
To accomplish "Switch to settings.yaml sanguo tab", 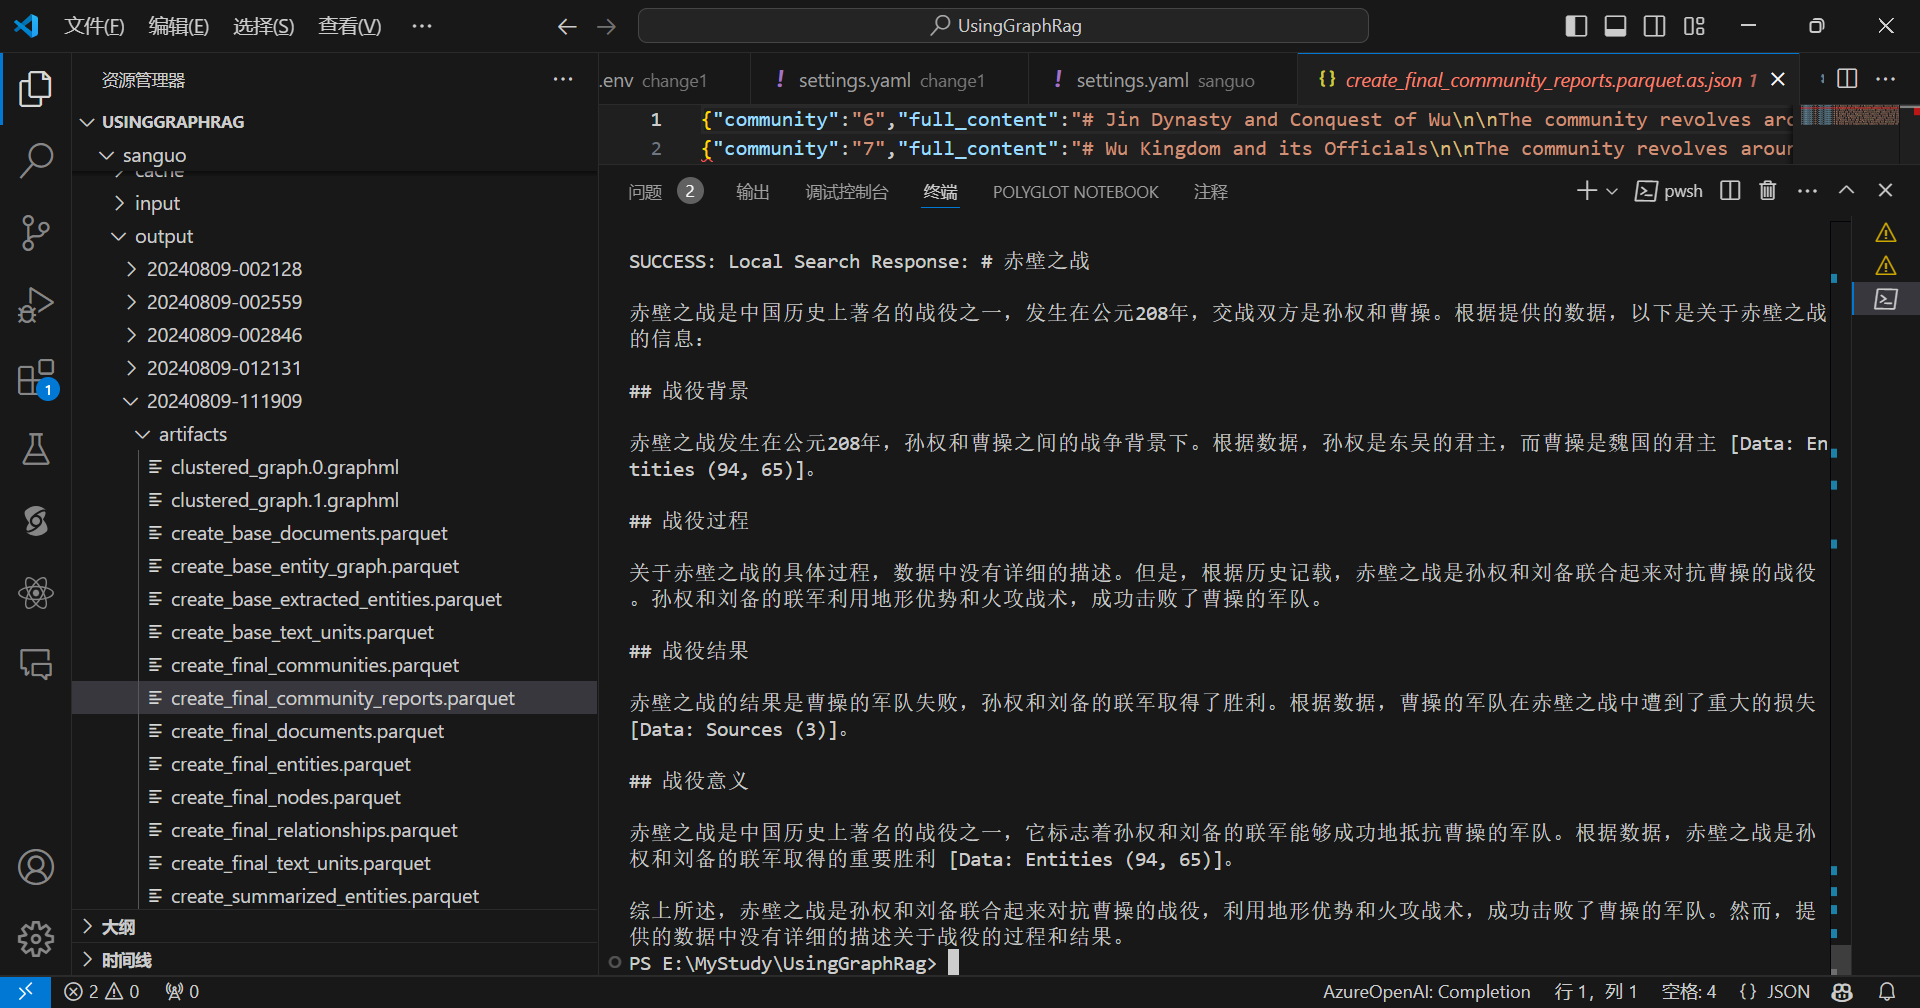I will point(1163,80).
